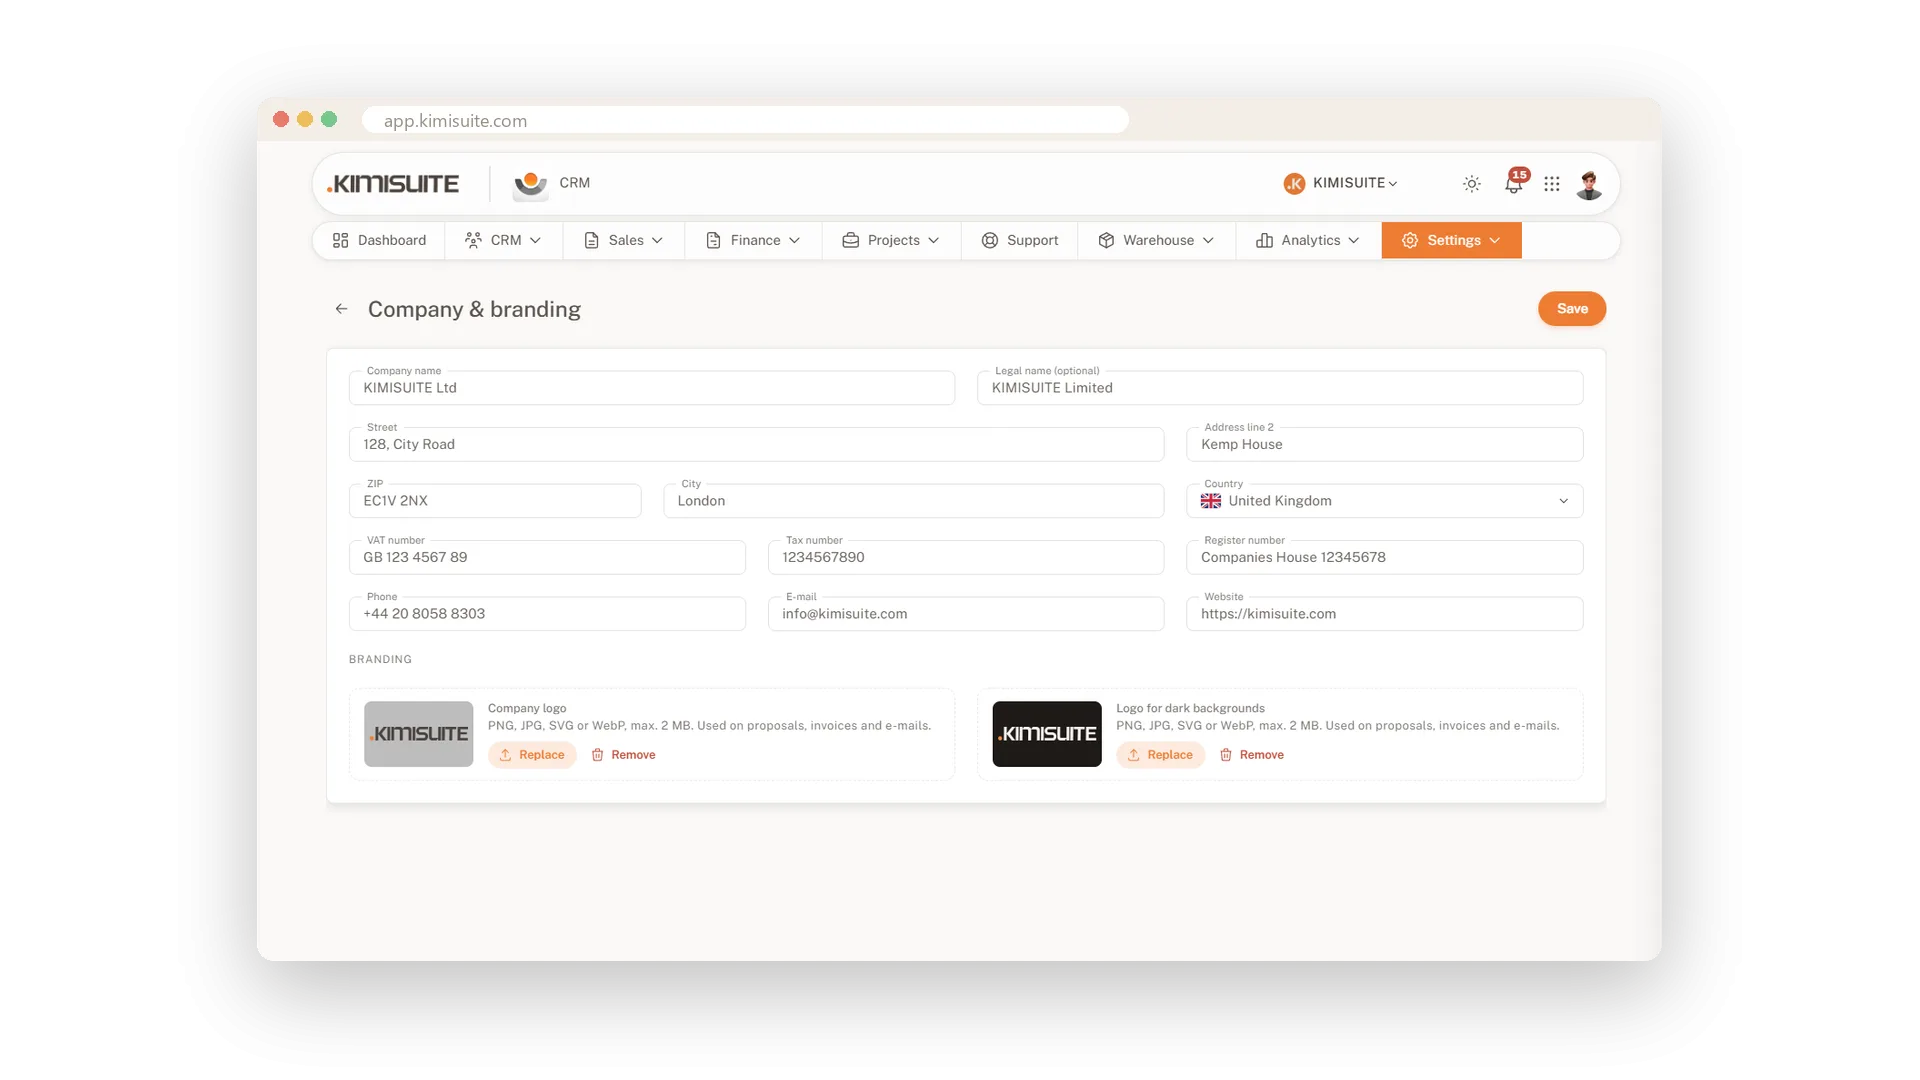Click the Company & branding heading
Image resolution: width=1920 pixels, height=1080 pixels.
point(474,309)
